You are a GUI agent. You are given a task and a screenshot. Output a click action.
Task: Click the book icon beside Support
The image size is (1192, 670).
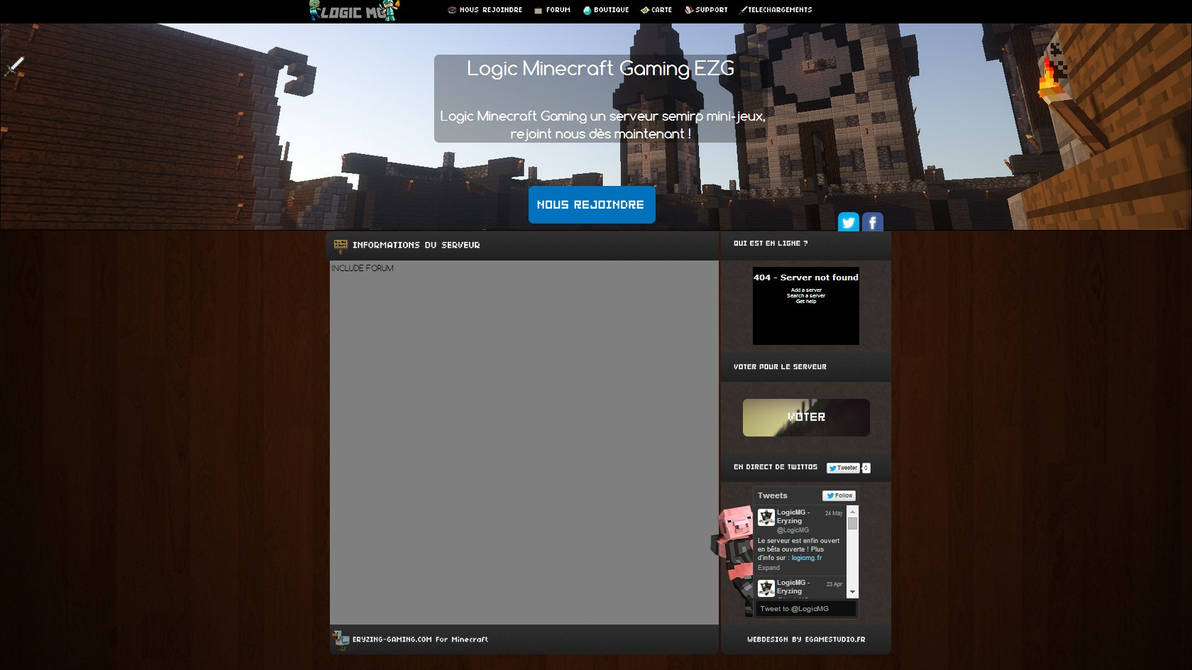click(687, 9)
